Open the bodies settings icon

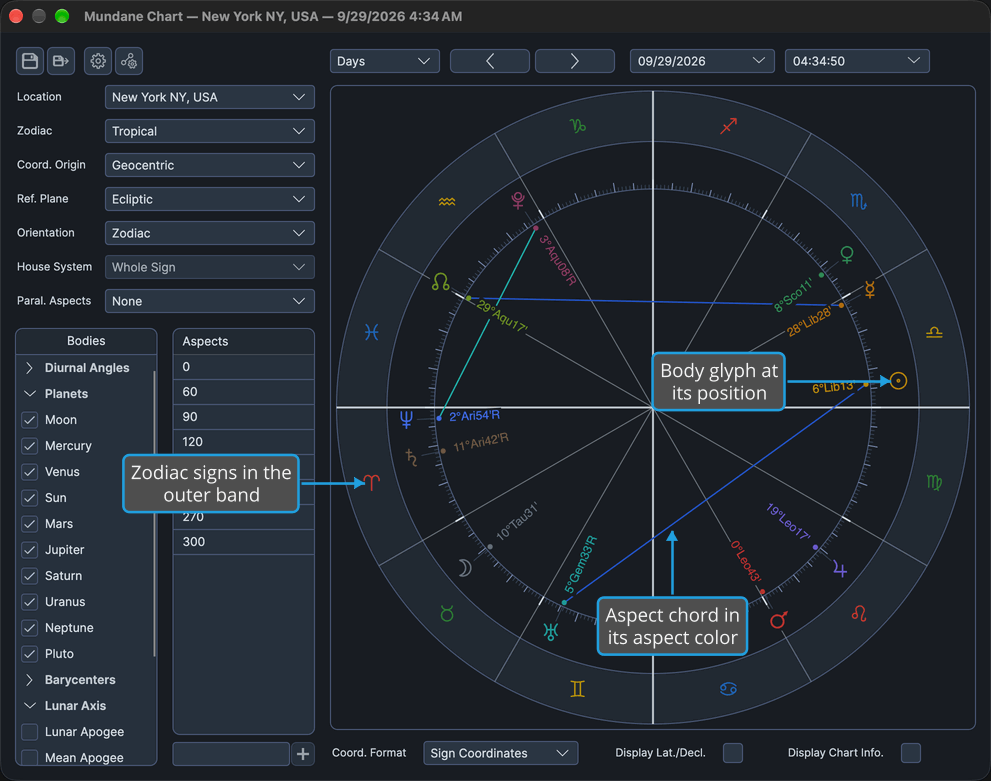129,61
